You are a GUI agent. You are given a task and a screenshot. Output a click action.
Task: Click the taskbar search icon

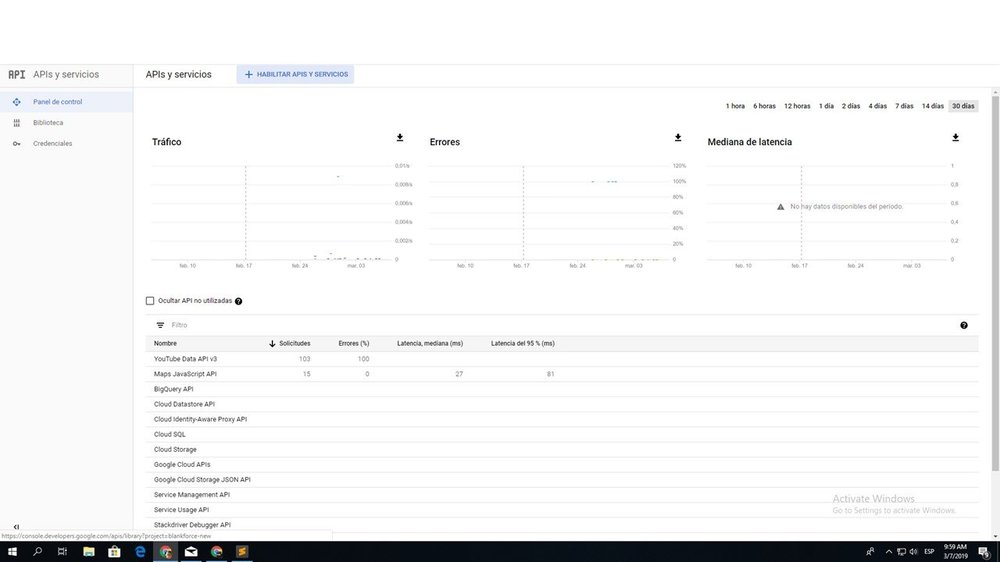point(37,552)
